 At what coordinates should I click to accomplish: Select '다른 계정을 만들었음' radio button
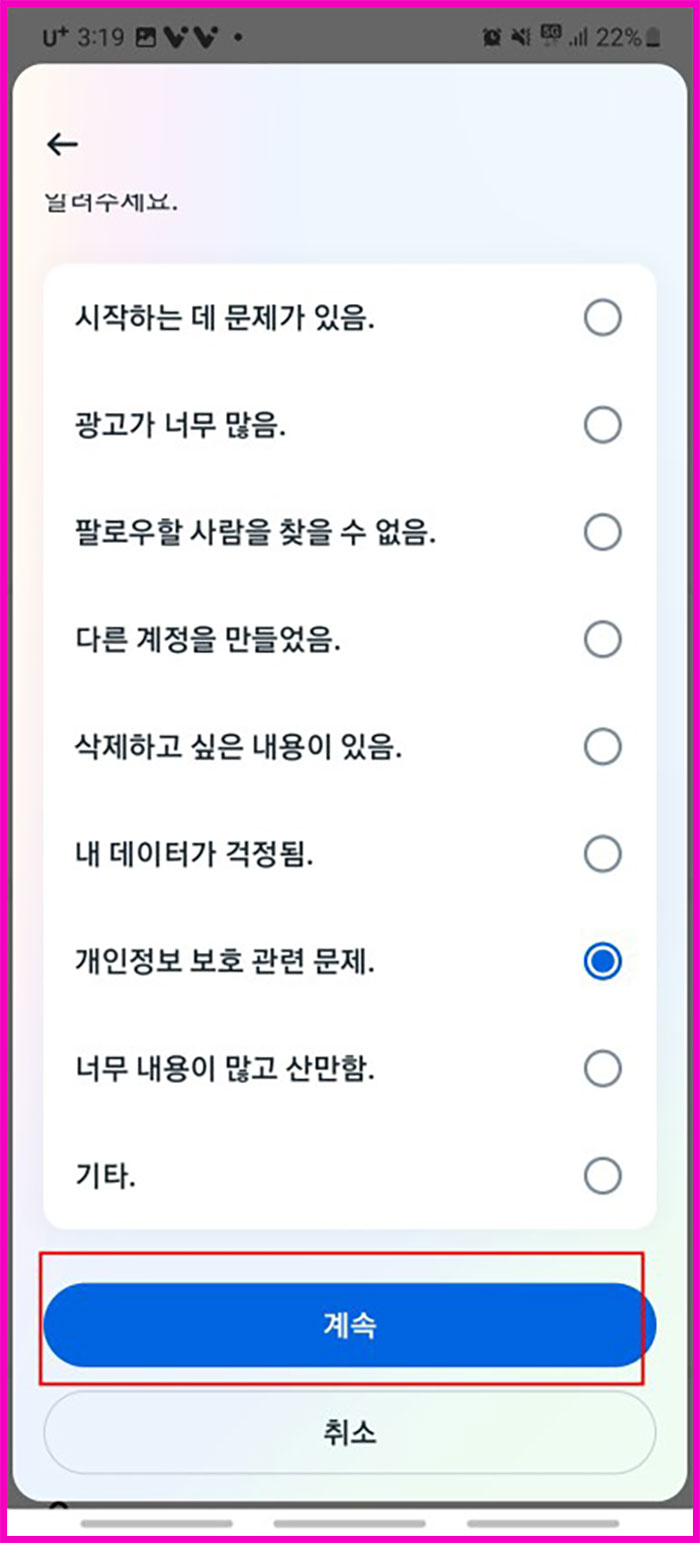coord(603,639)
